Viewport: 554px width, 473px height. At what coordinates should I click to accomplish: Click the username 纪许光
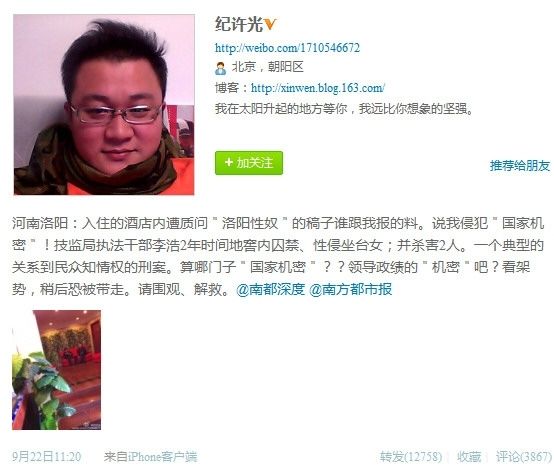[239, 24]
